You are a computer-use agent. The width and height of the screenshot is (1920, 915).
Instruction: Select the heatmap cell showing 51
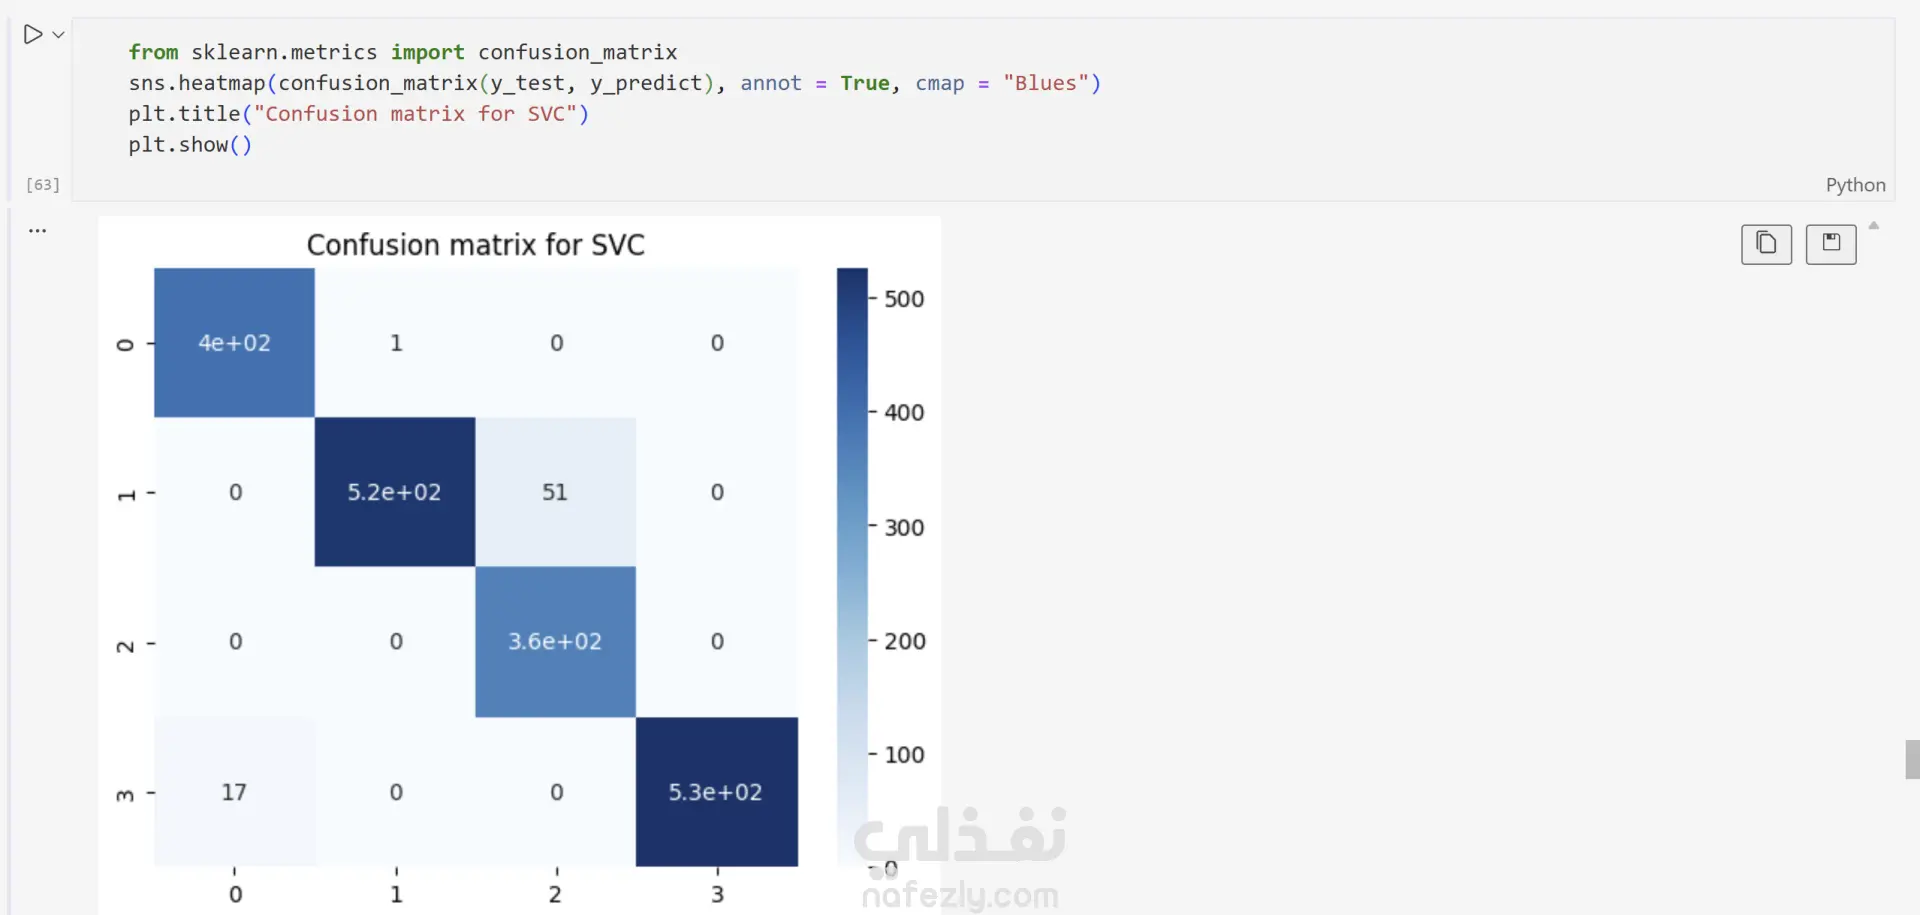pos(555,492)
